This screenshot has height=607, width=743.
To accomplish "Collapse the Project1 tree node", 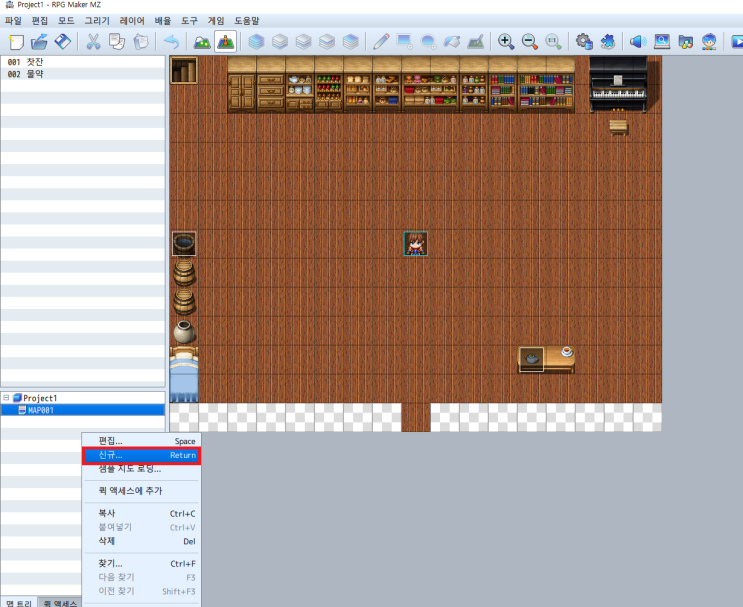I will point(6,398).
